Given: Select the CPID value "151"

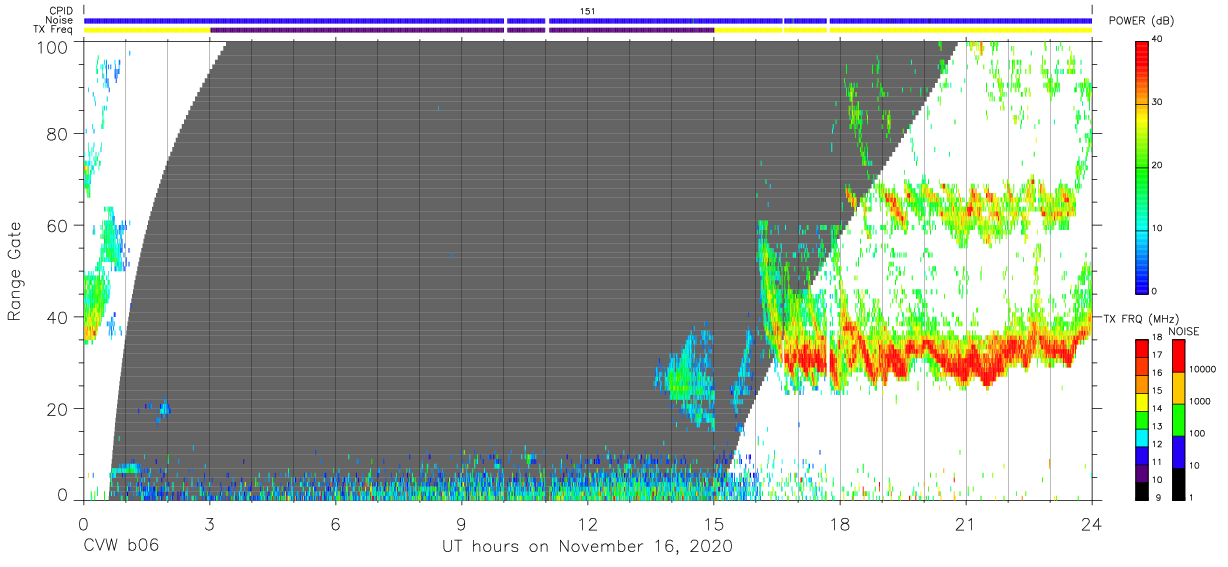Looking at the screenshot, I should point(587,11).
